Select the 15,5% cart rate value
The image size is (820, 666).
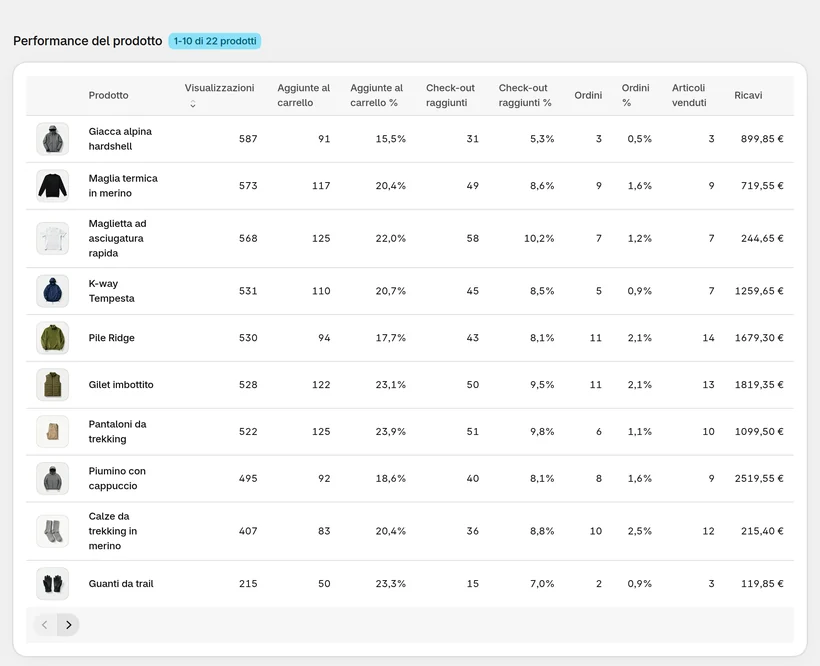tap(391, 139)
